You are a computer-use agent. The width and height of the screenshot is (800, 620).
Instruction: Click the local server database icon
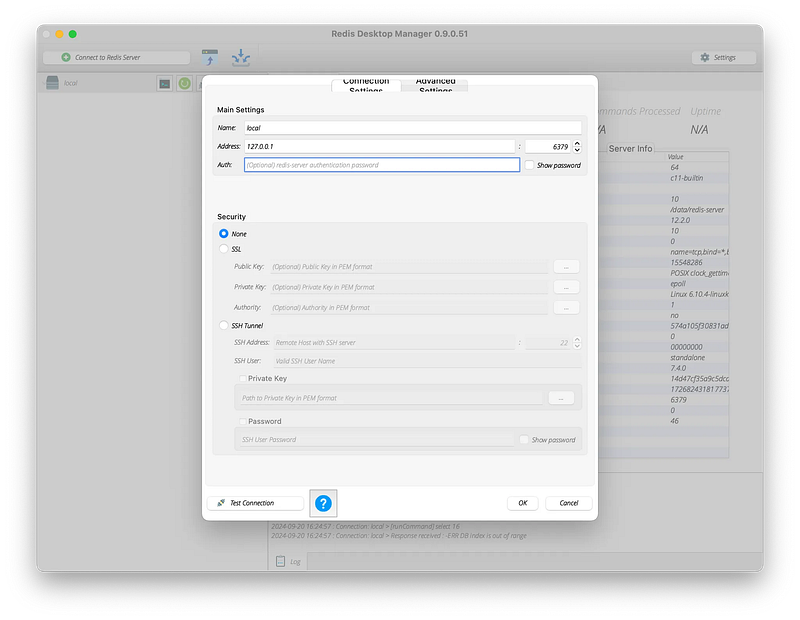tap(53, 83)
